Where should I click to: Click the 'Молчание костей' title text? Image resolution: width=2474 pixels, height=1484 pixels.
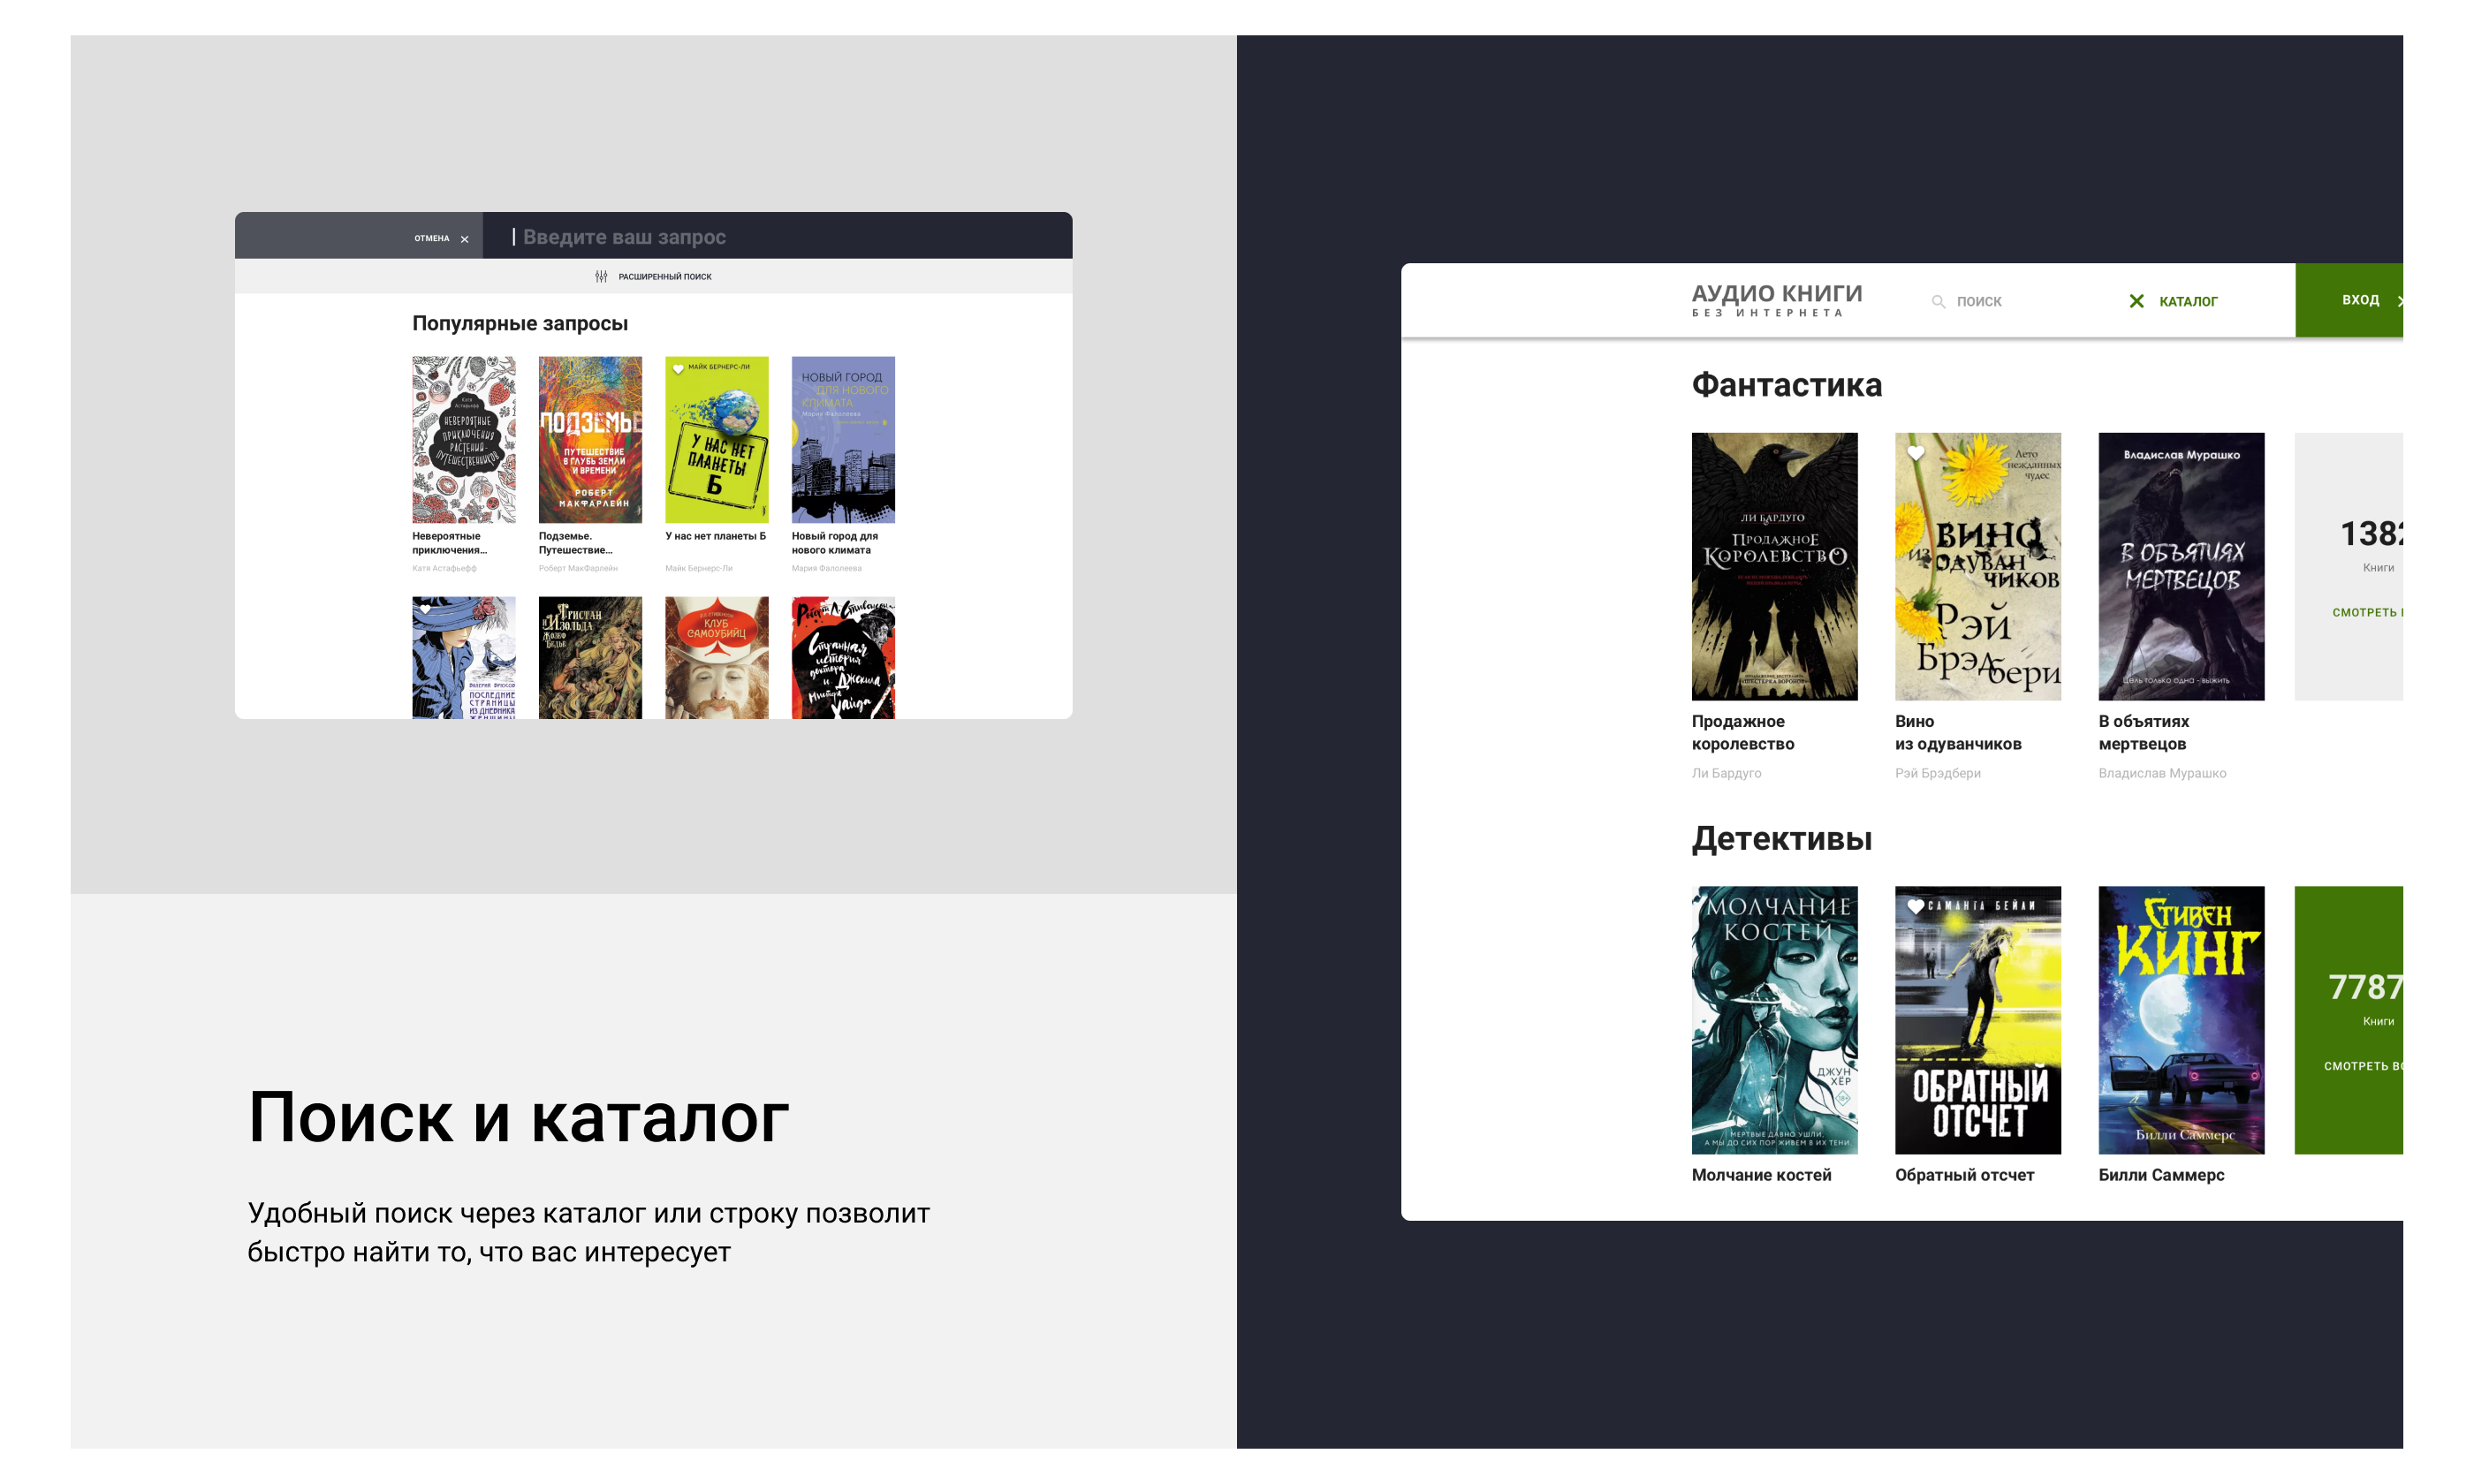pos(1761,1175)
